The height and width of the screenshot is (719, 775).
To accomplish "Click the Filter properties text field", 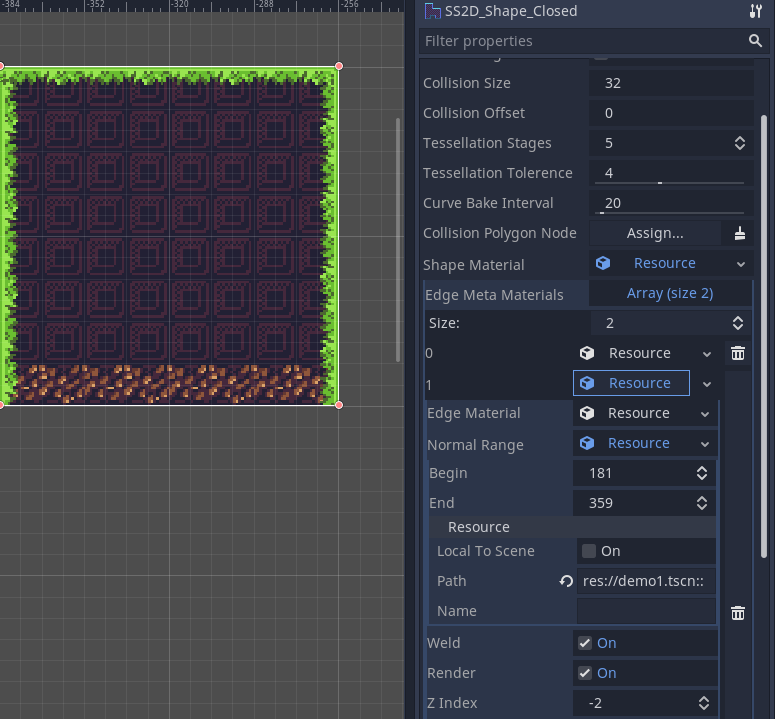I will click(x=580, y=41).
